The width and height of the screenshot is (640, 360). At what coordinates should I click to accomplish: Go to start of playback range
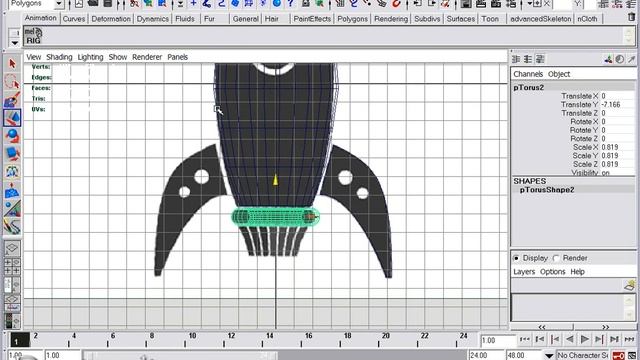[525, 339]
